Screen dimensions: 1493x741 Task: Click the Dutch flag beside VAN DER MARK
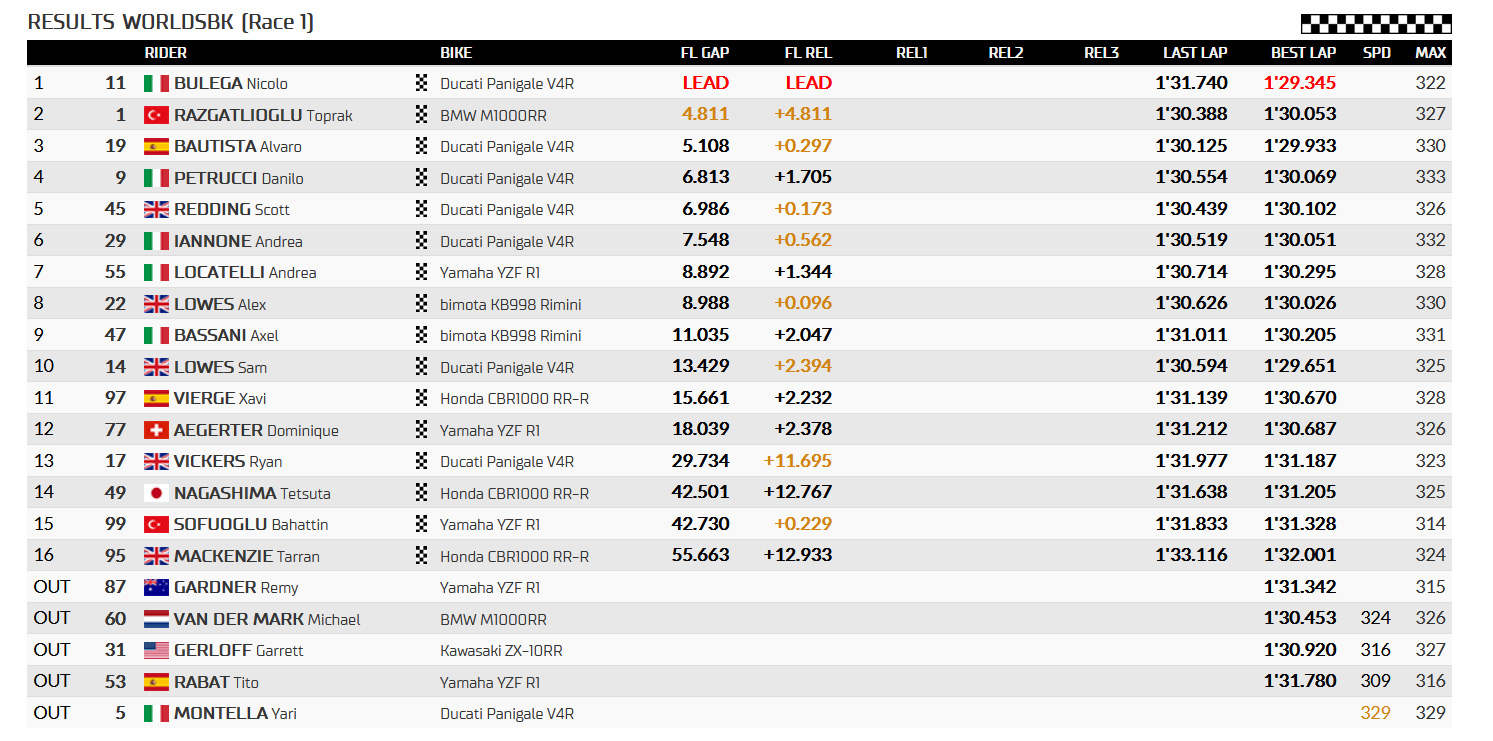tap(156, 619)
